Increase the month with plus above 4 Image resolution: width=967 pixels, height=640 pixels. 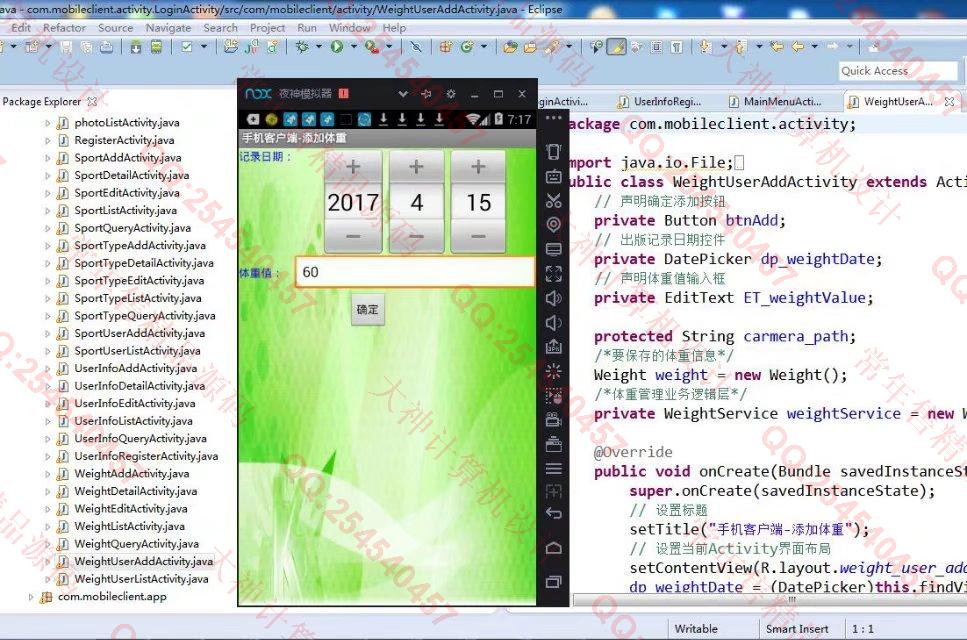(x=416, y=167)
